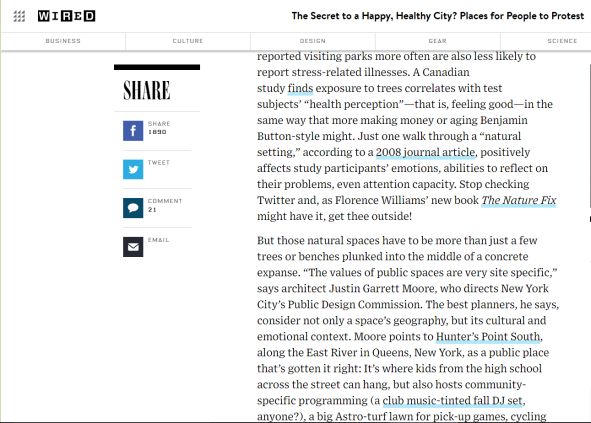Visit the "Hunter's Point South" link
Screen dimensions: 591x423
[x=488, y=337]
